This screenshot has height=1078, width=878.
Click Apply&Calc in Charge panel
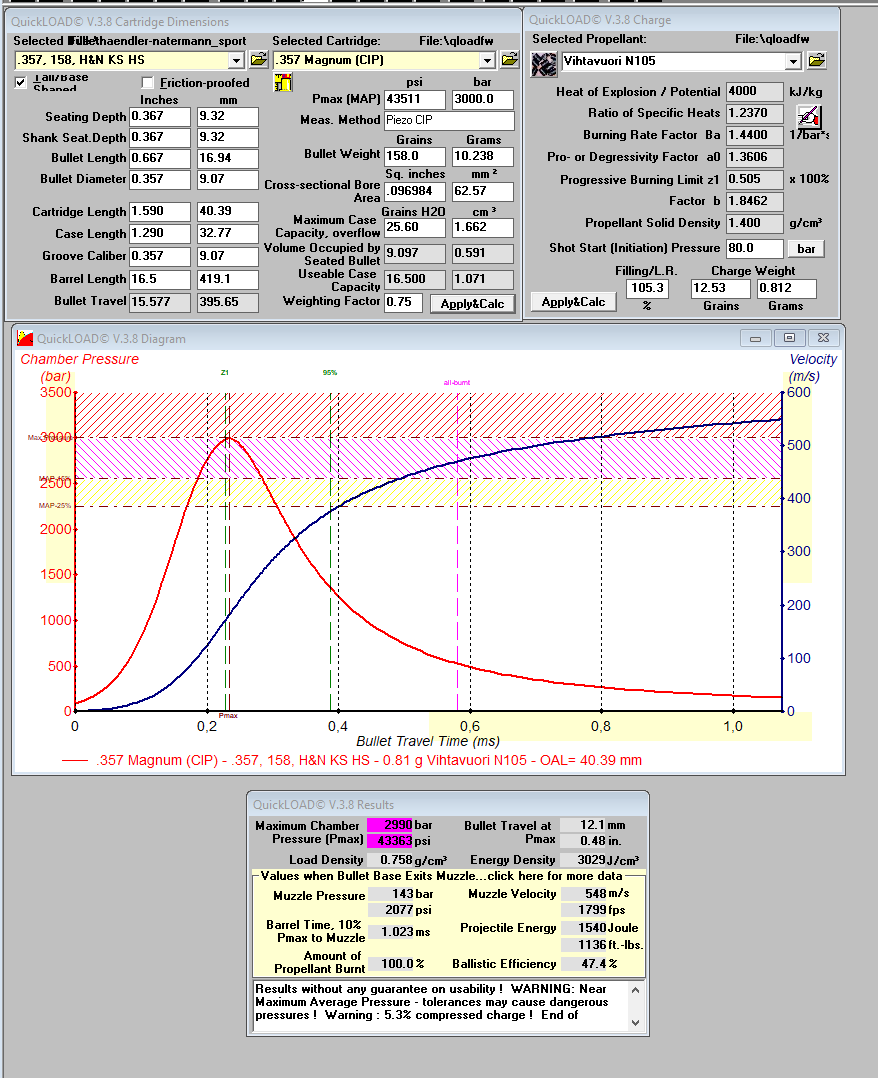click(573, 302)
